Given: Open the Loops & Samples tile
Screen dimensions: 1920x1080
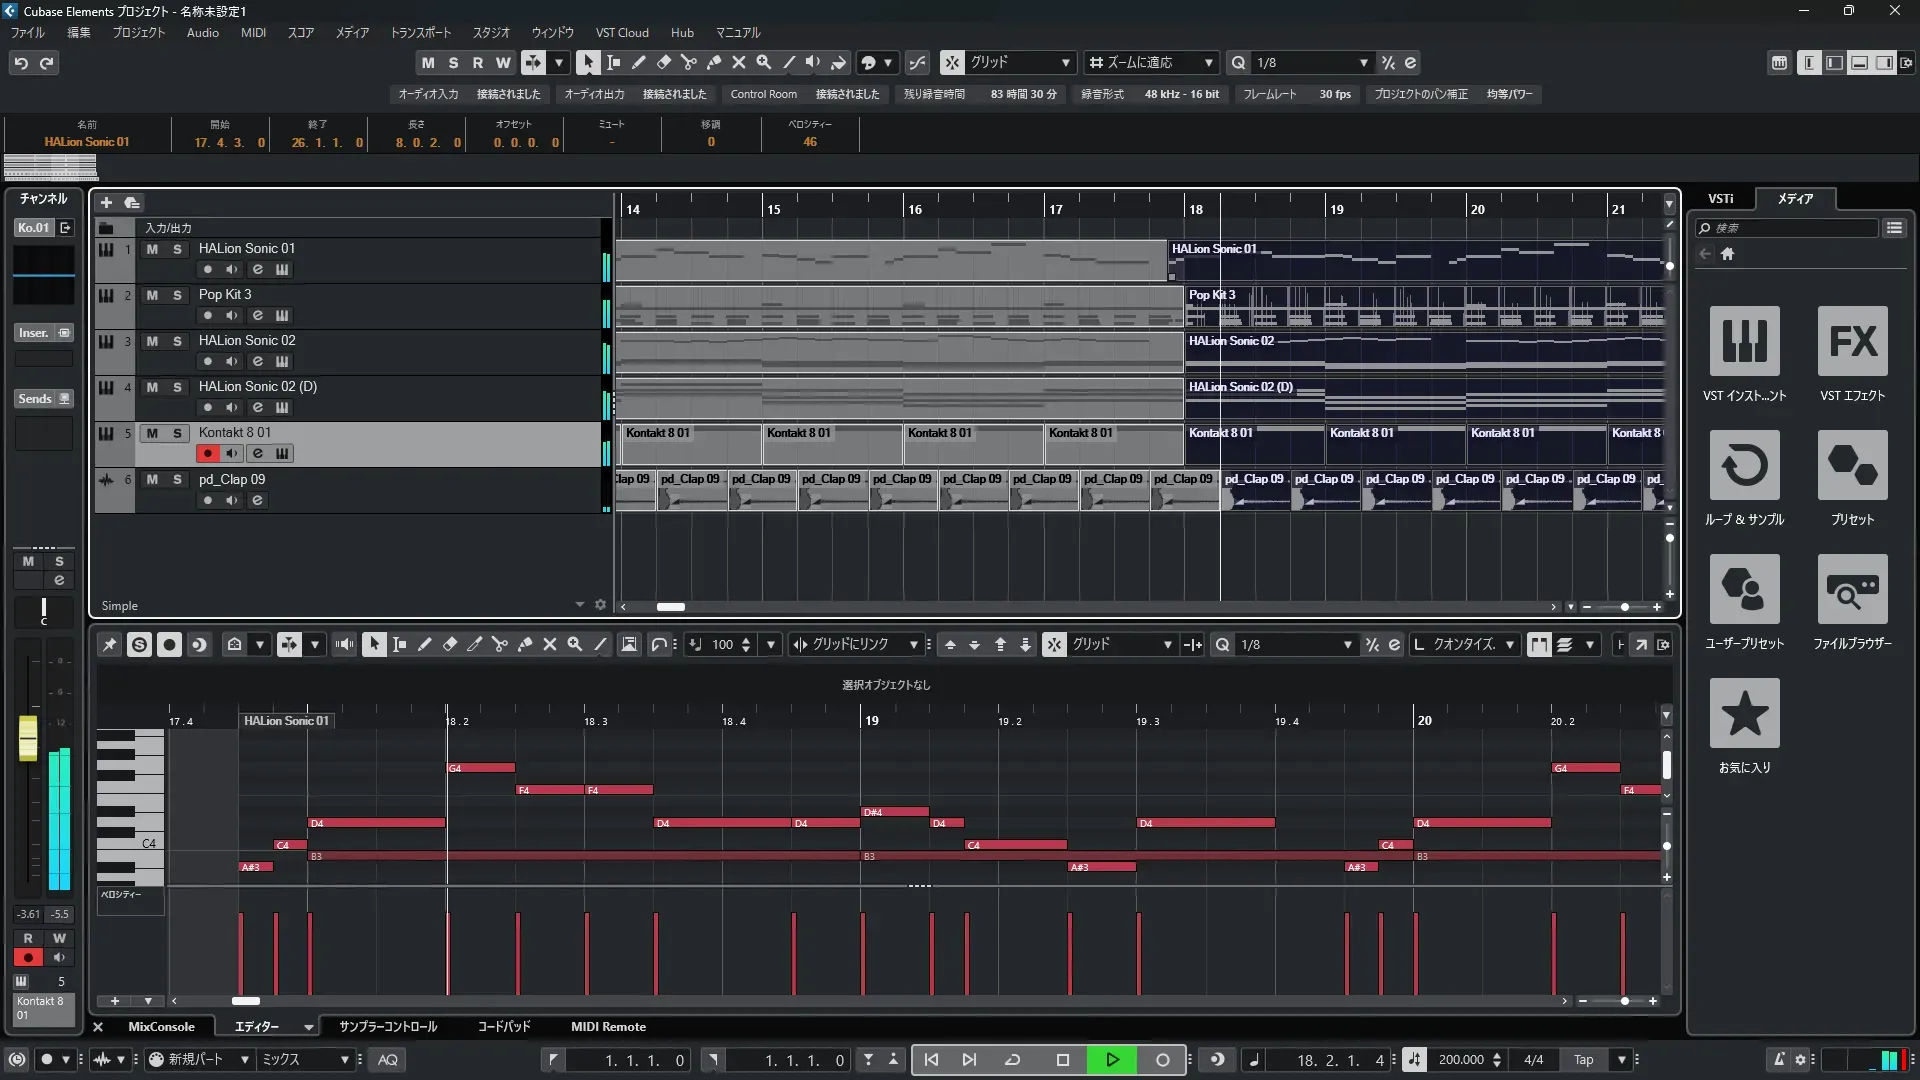Looking at the screenshot, I should 1744,465.
